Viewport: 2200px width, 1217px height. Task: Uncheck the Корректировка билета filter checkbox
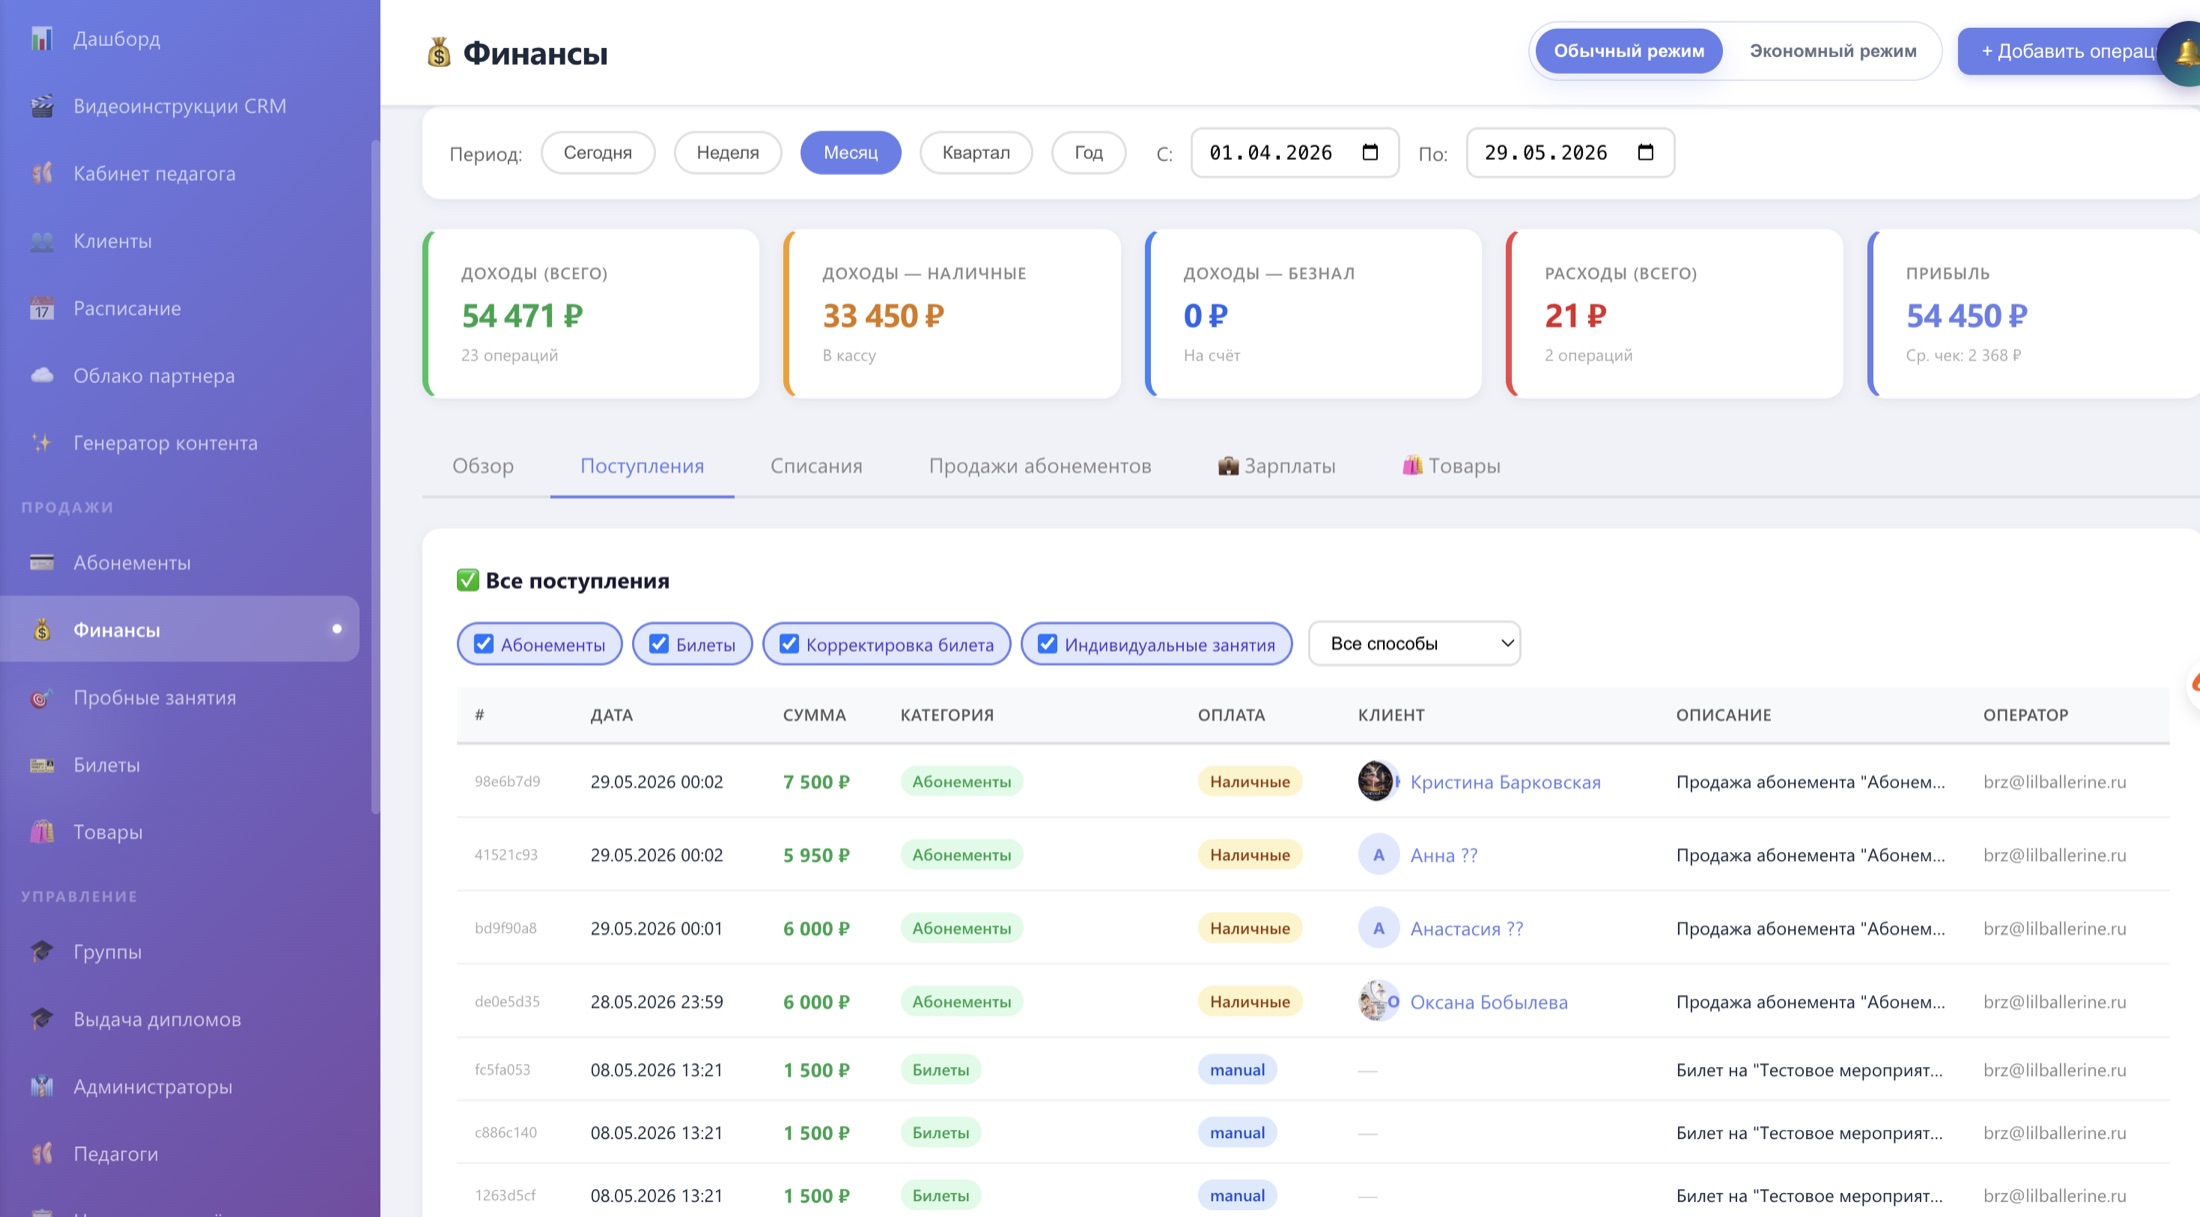pos(789,644)
